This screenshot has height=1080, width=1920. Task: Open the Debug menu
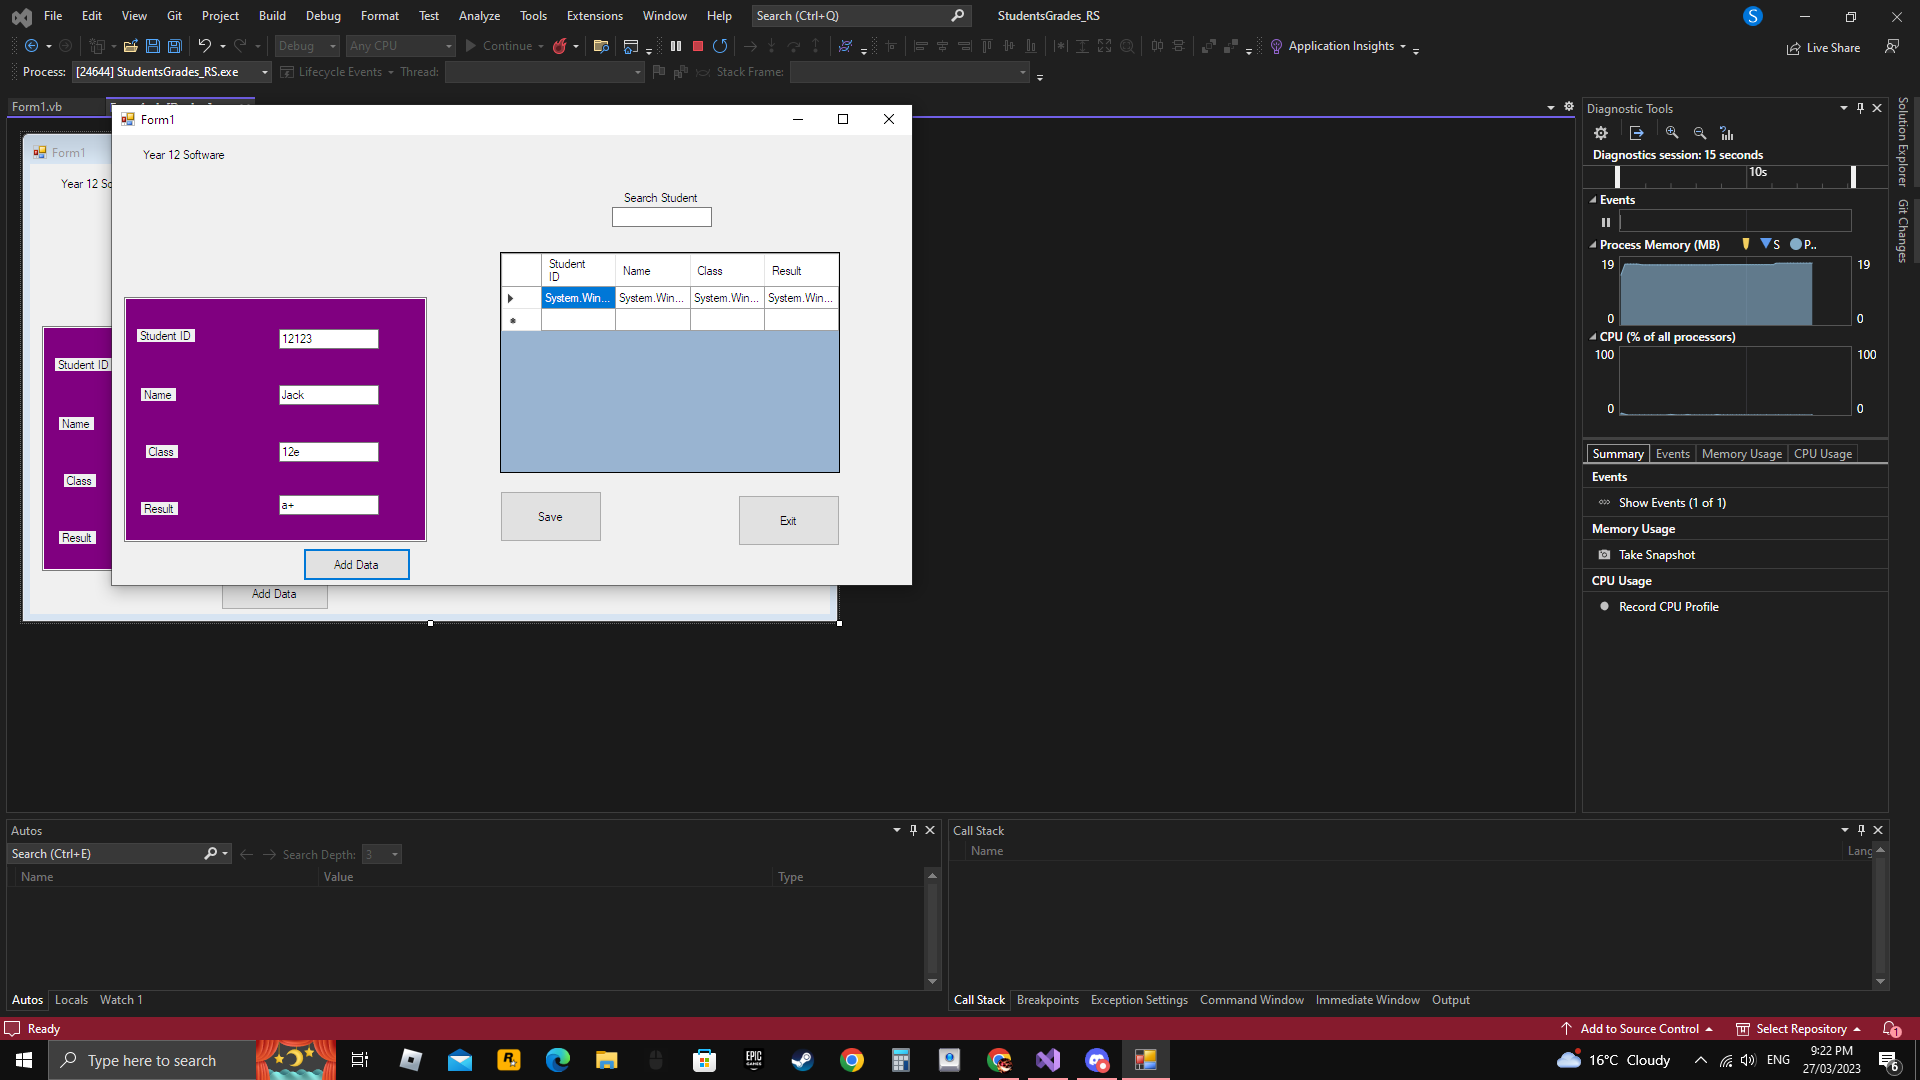tap(323, 15)
